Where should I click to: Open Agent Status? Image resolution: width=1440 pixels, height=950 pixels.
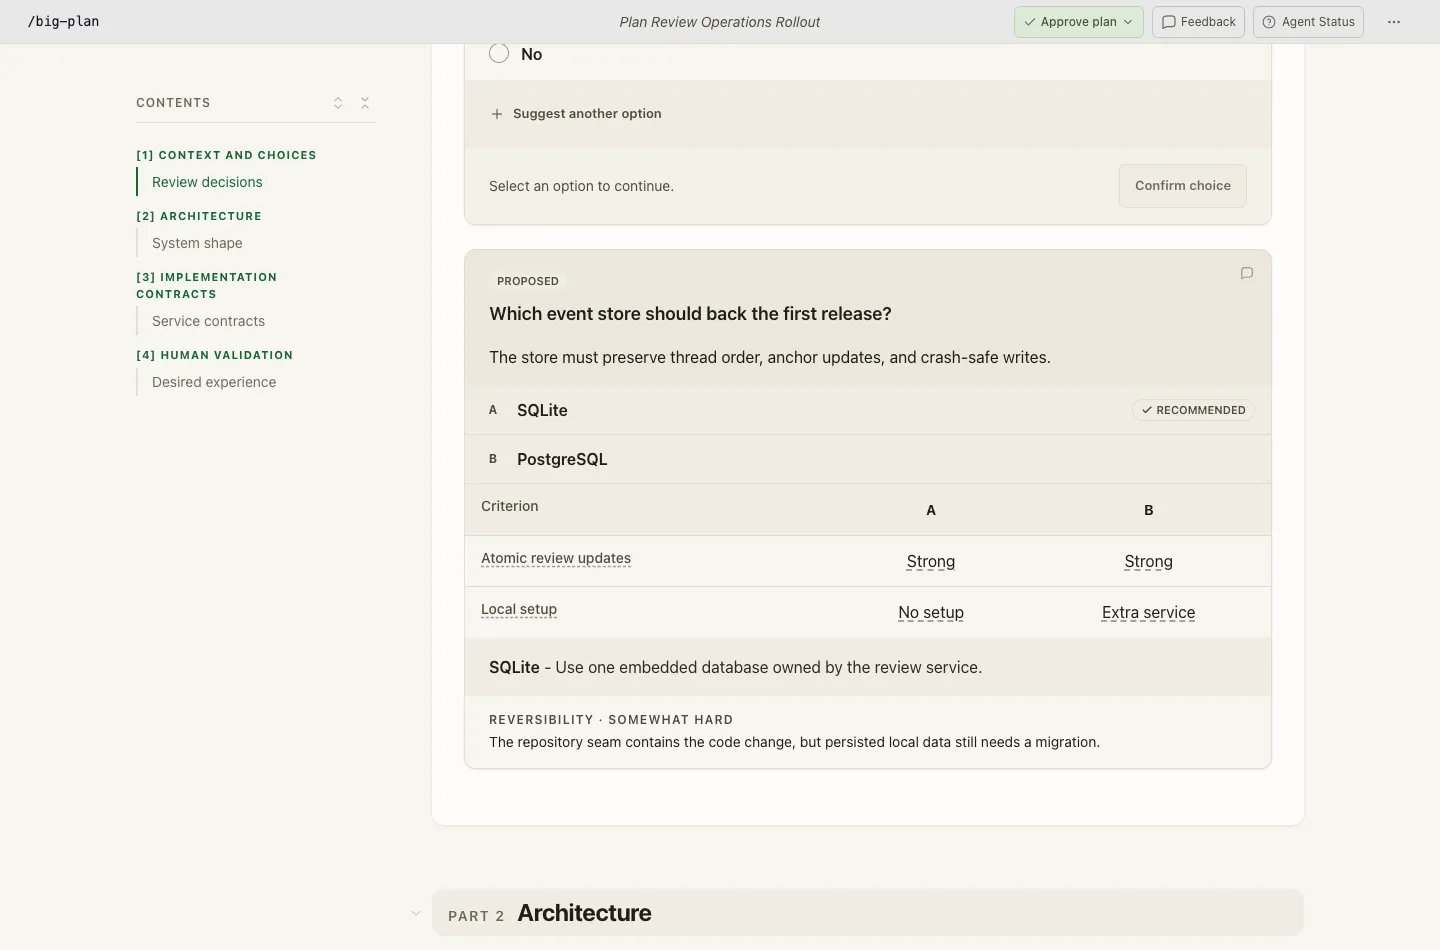click(1308, 22)
